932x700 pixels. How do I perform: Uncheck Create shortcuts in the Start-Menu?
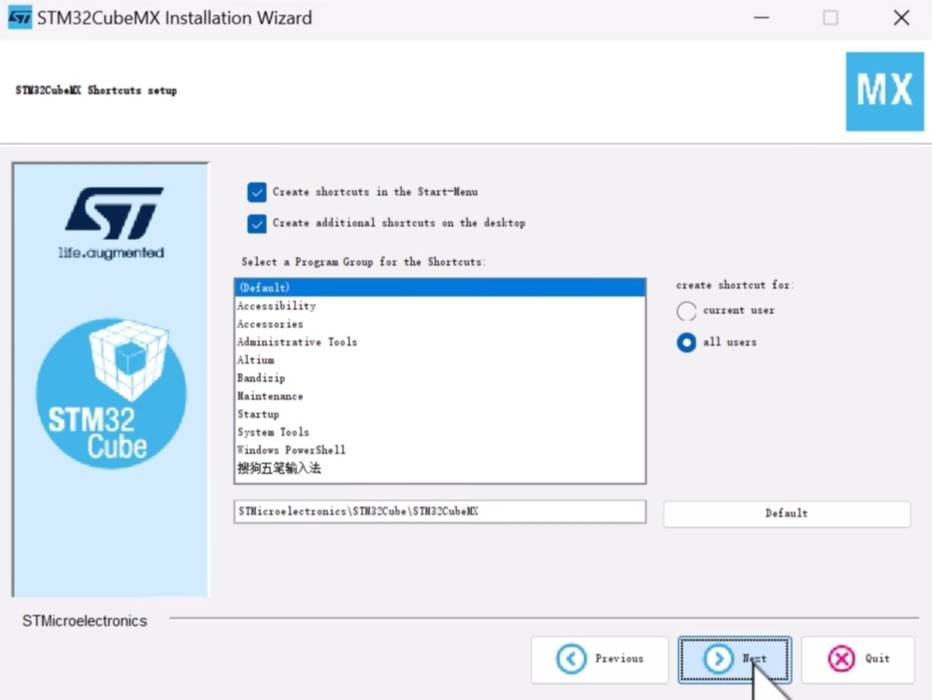[x=257, y=192]
